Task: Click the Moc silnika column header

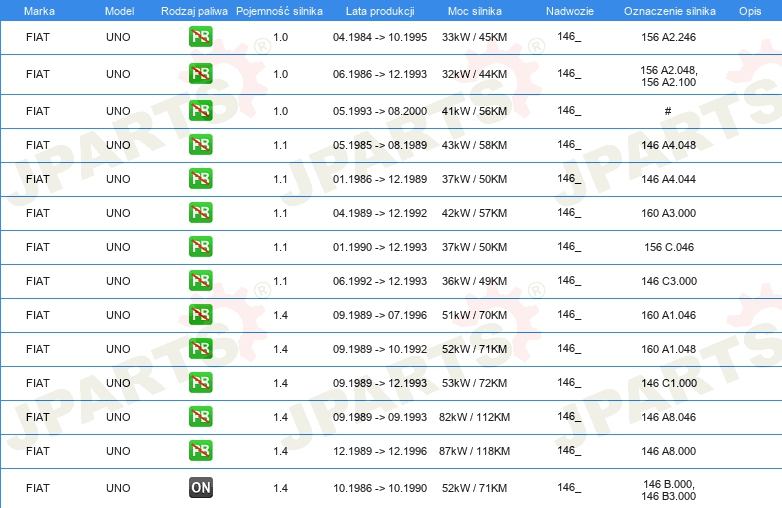Action: [x=474, y=11]
